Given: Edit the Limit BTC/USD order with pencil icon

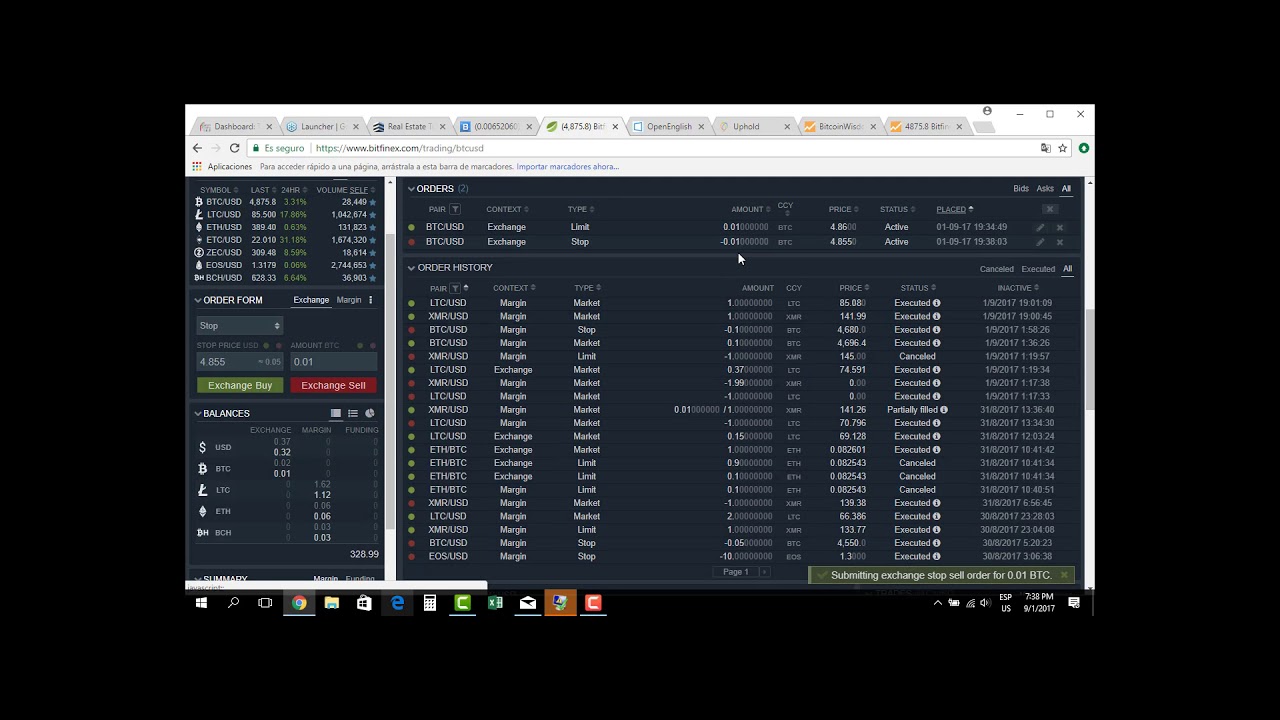Looking at the screenshot, I should (x=1040, y=227).
